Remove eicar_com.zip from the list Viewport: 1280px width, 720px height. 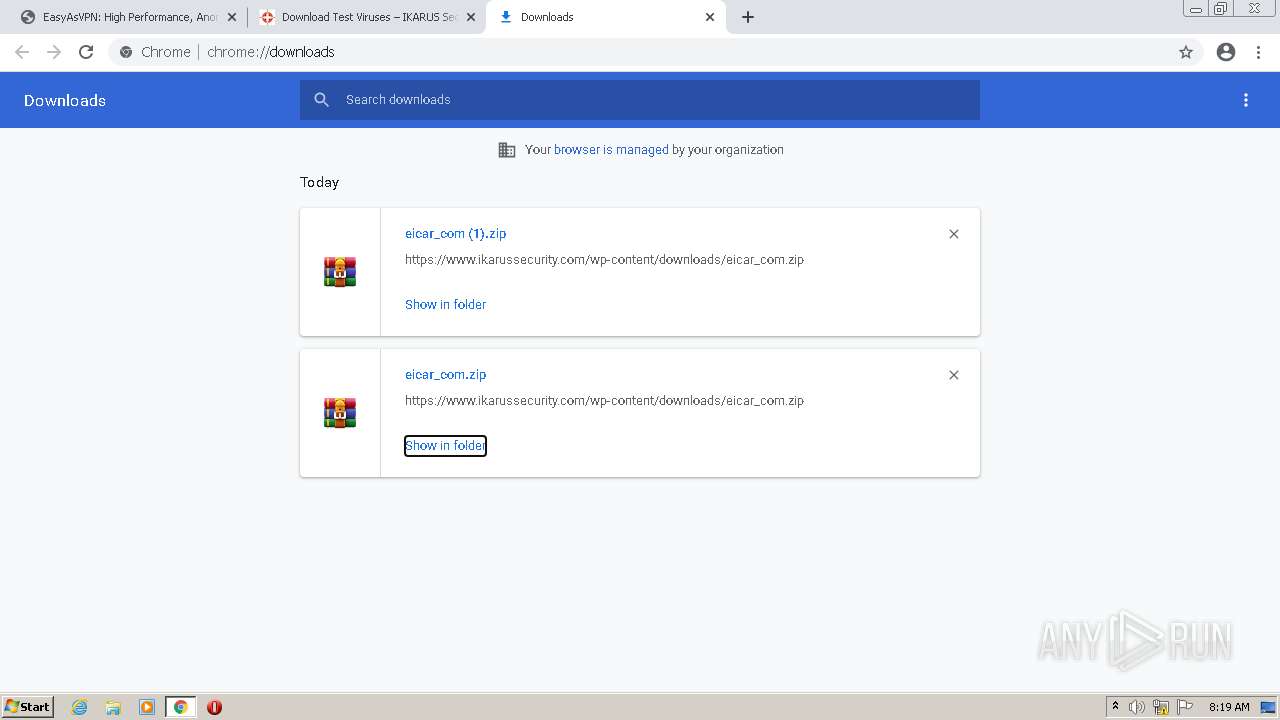pyautogui.click(x=954, y=375)
